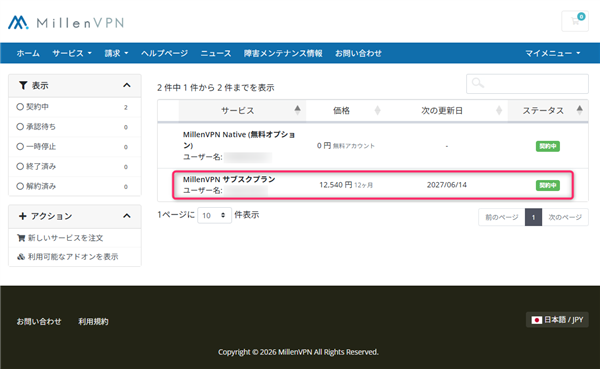This screenshot has height=369, width=600.
Task: Select the 契約中 filter radio
Action: pyautogui.click(x=20, y=107)
